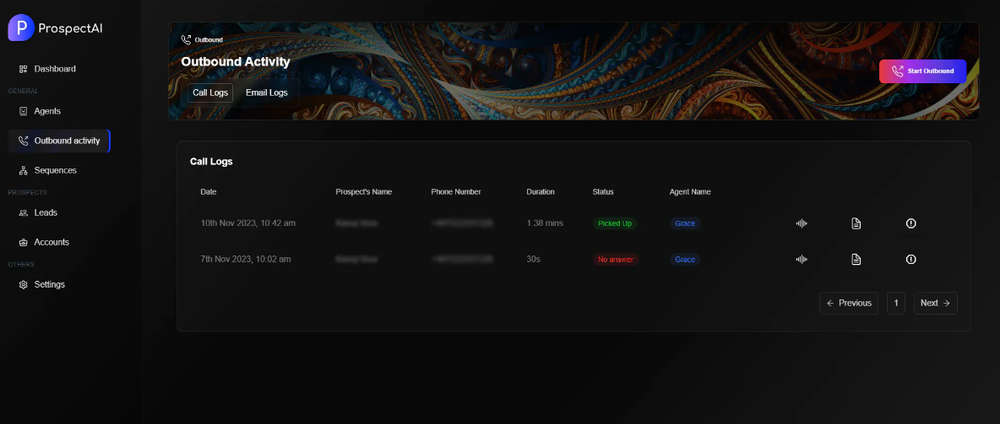Viewport: 1000px width, 424px height.
Task: Click the Outbound activity phone icon
Action: [x=23, y=141]
